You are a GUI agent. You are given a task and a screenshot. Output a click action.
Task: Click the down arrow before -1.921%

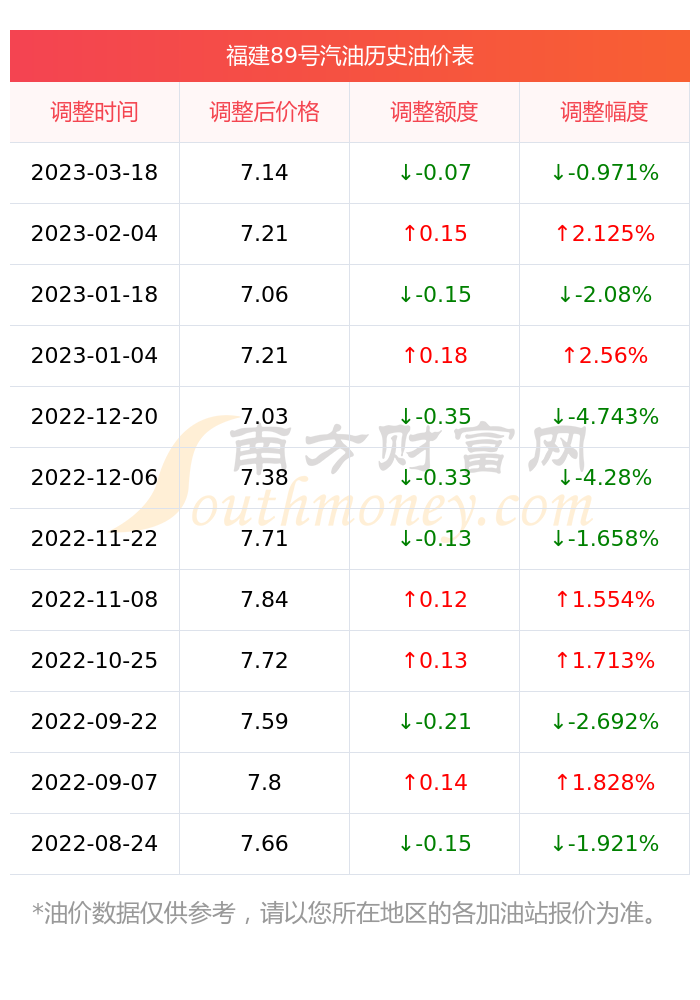pos(558,844)
